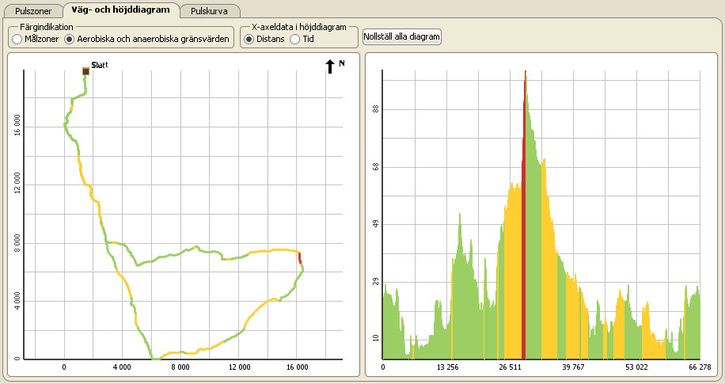Click the 68 altitude axis label
Screen dimensions: 725x384
point(375,167)
